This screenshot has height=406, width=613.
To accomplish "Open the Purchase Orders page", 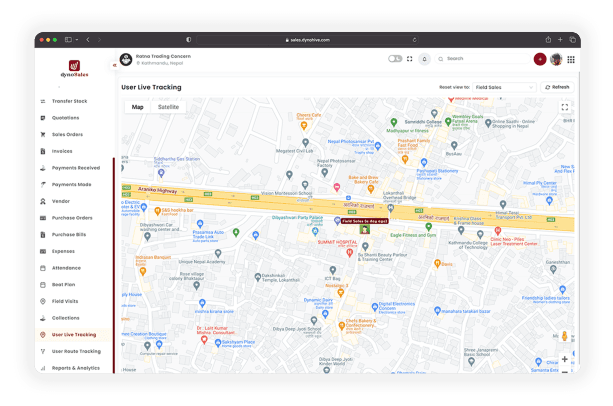I will [x=72, y=218].
